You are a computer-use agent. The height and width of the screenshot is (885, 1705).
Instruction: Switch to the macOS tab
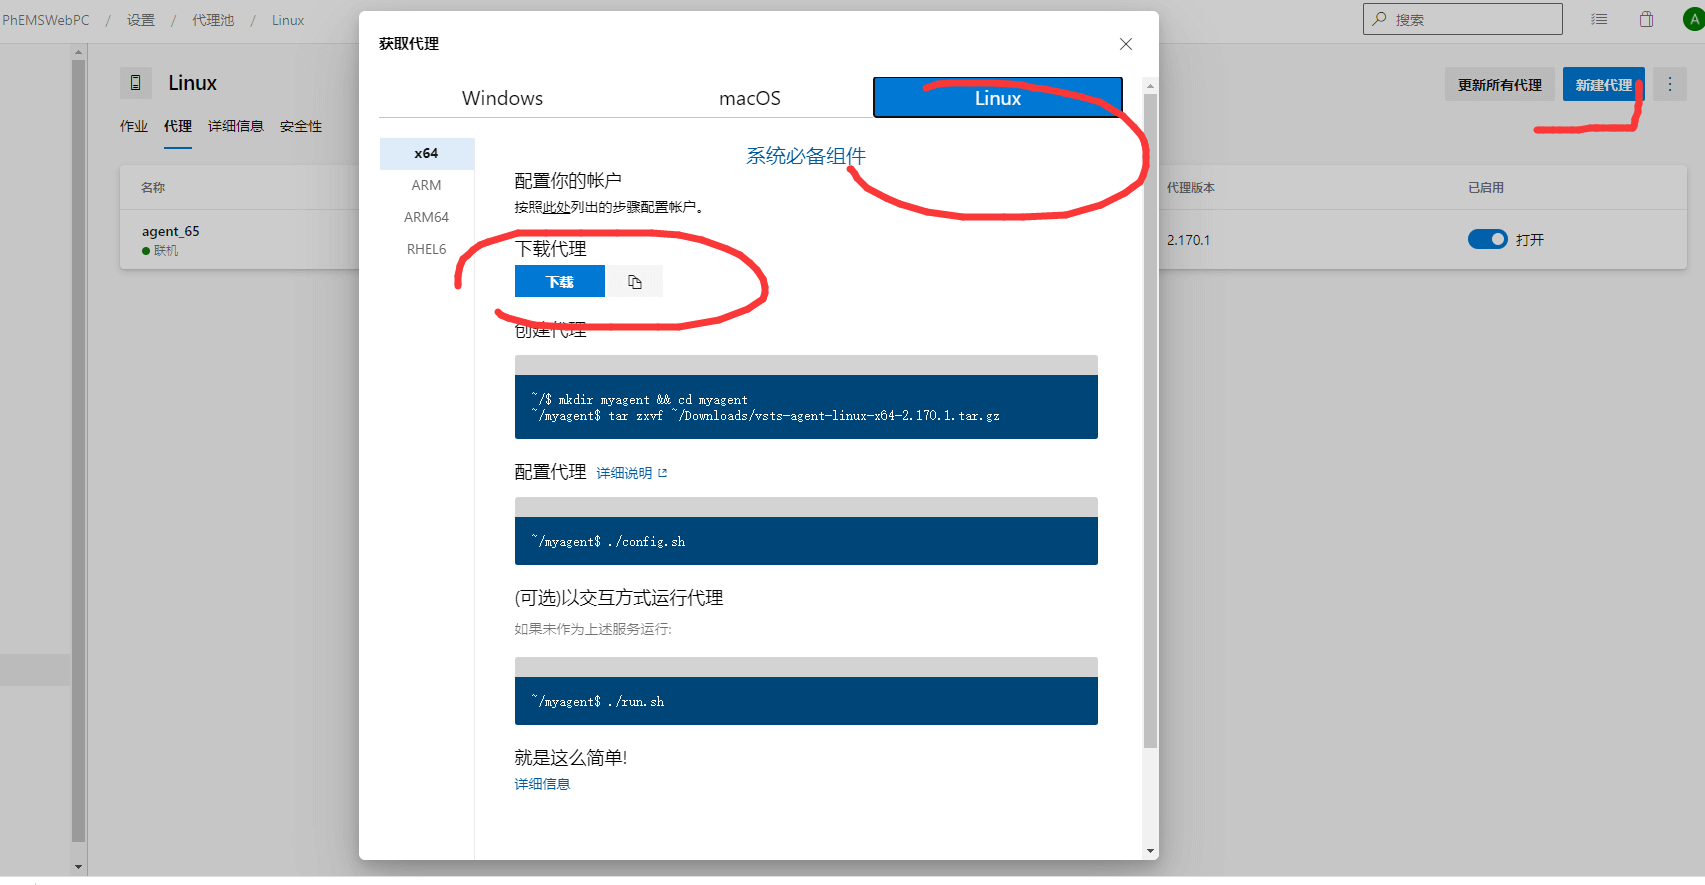coord(749,98)
